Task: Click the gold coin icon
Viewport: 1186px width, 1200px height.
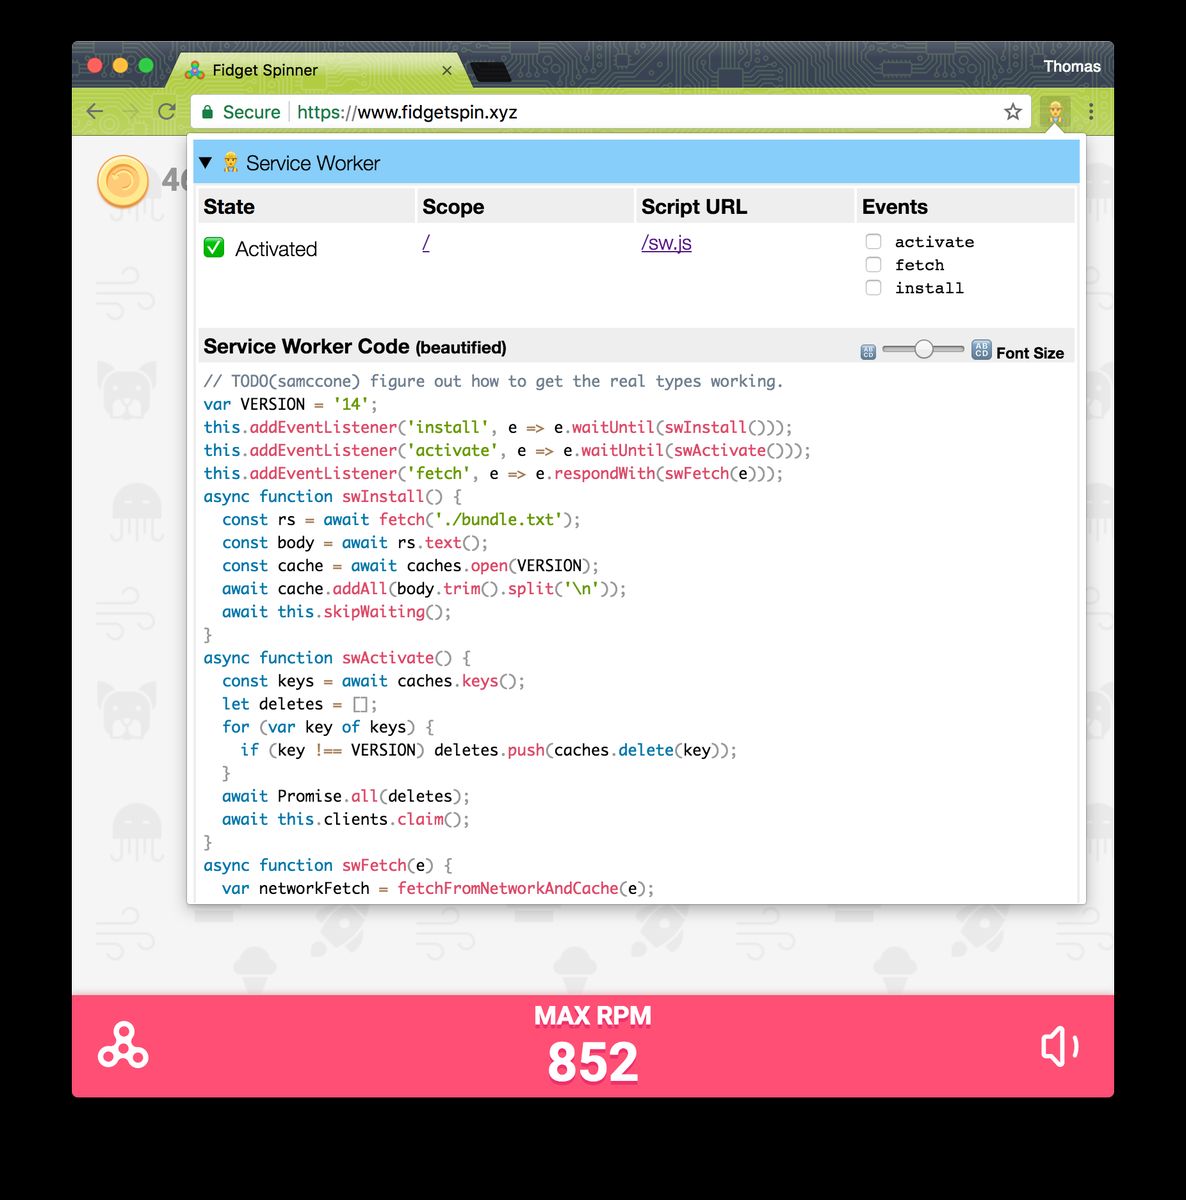Action: click(122, 181)
